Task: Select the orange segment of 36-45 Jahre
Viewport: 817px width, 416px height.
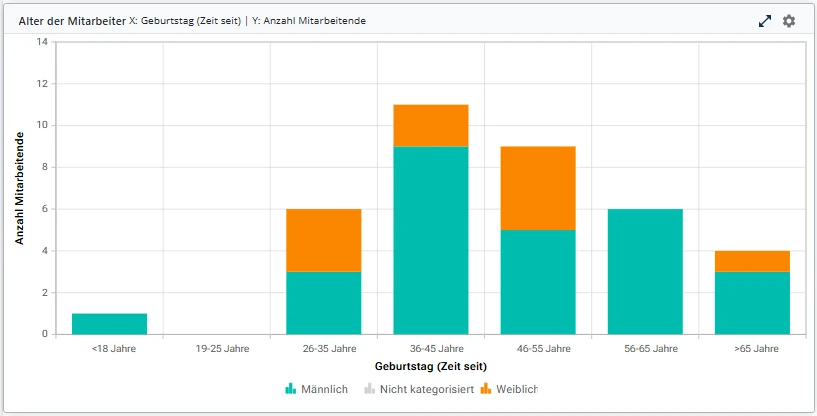Action: [431, 126]
